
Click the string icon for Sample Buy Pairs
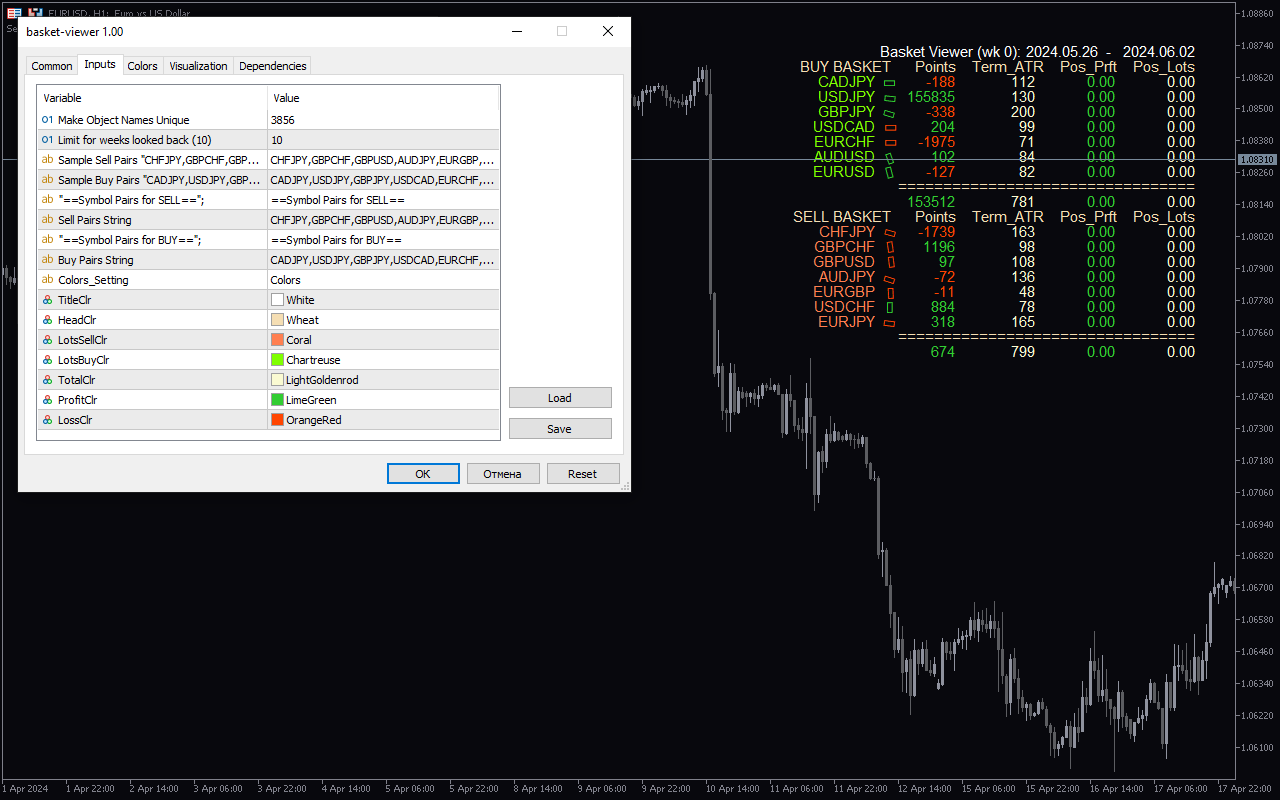[47, 180]
